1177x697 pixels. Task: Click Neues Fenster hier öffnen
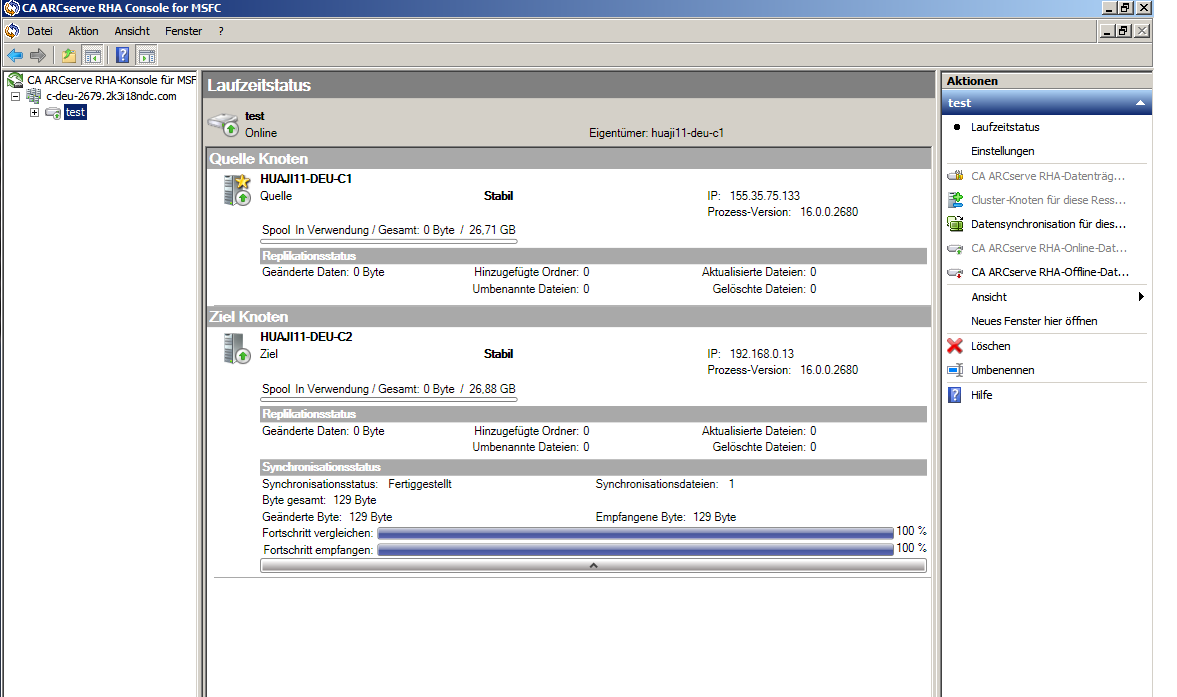pyautogui.click(x=1034, y=321)
